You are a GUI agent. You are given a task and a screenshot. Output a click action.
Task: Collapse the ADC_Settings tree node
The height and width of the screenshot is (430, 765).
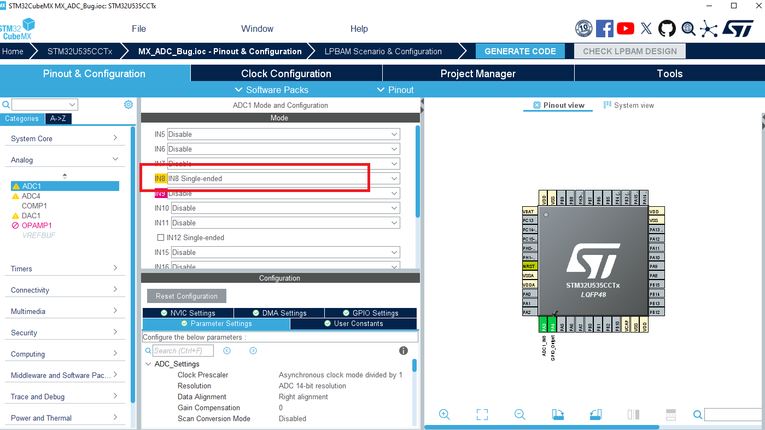(148, 364)
